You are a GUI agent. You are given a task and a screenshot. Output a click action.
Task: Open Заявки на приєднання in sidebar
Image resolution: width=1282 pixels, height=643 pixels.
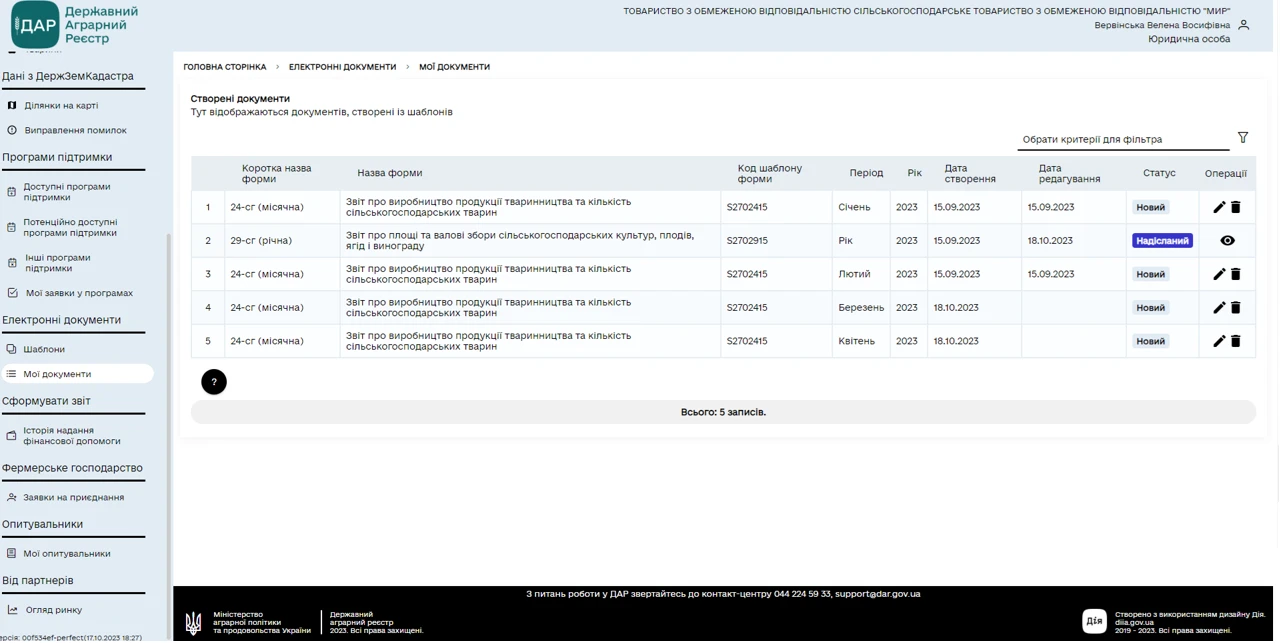(74, 498)
